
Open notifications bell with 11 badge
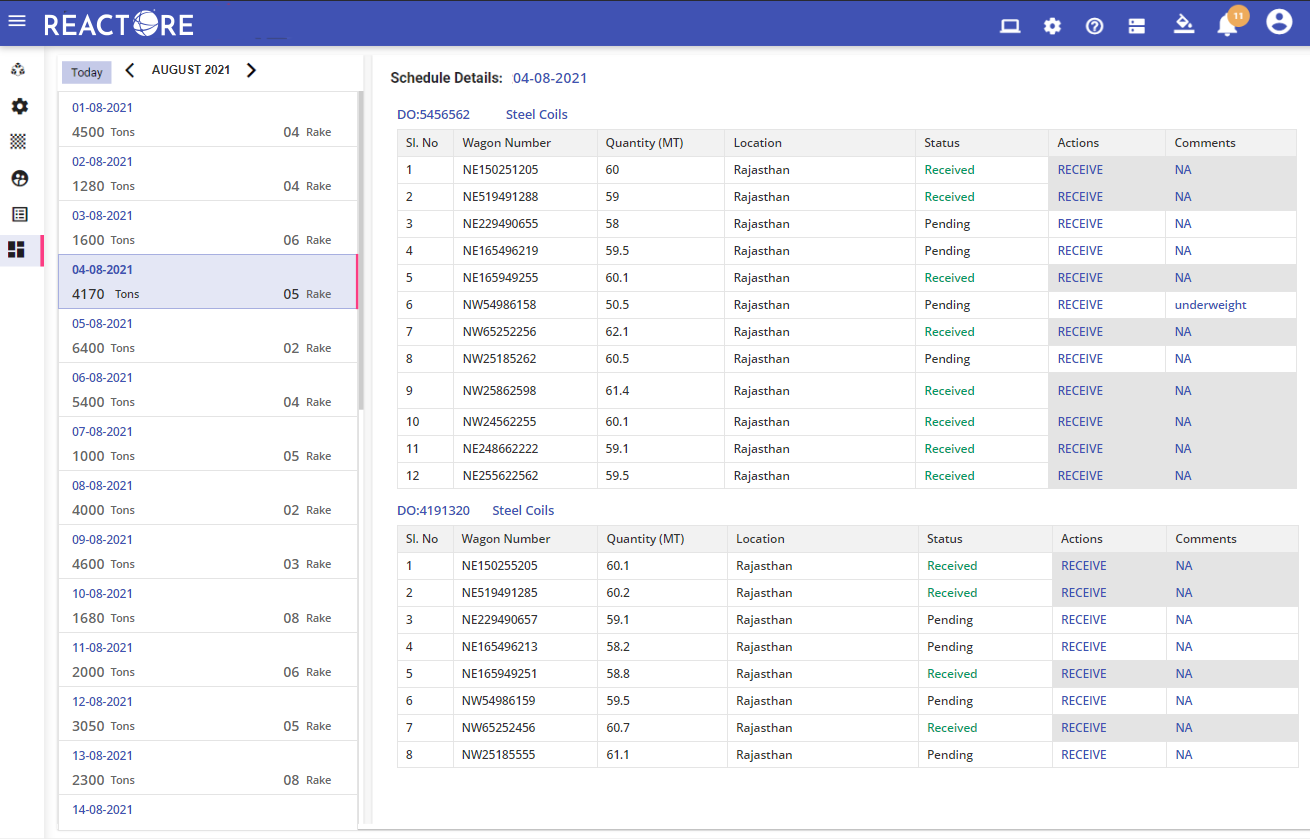(x=1229, y=24)
